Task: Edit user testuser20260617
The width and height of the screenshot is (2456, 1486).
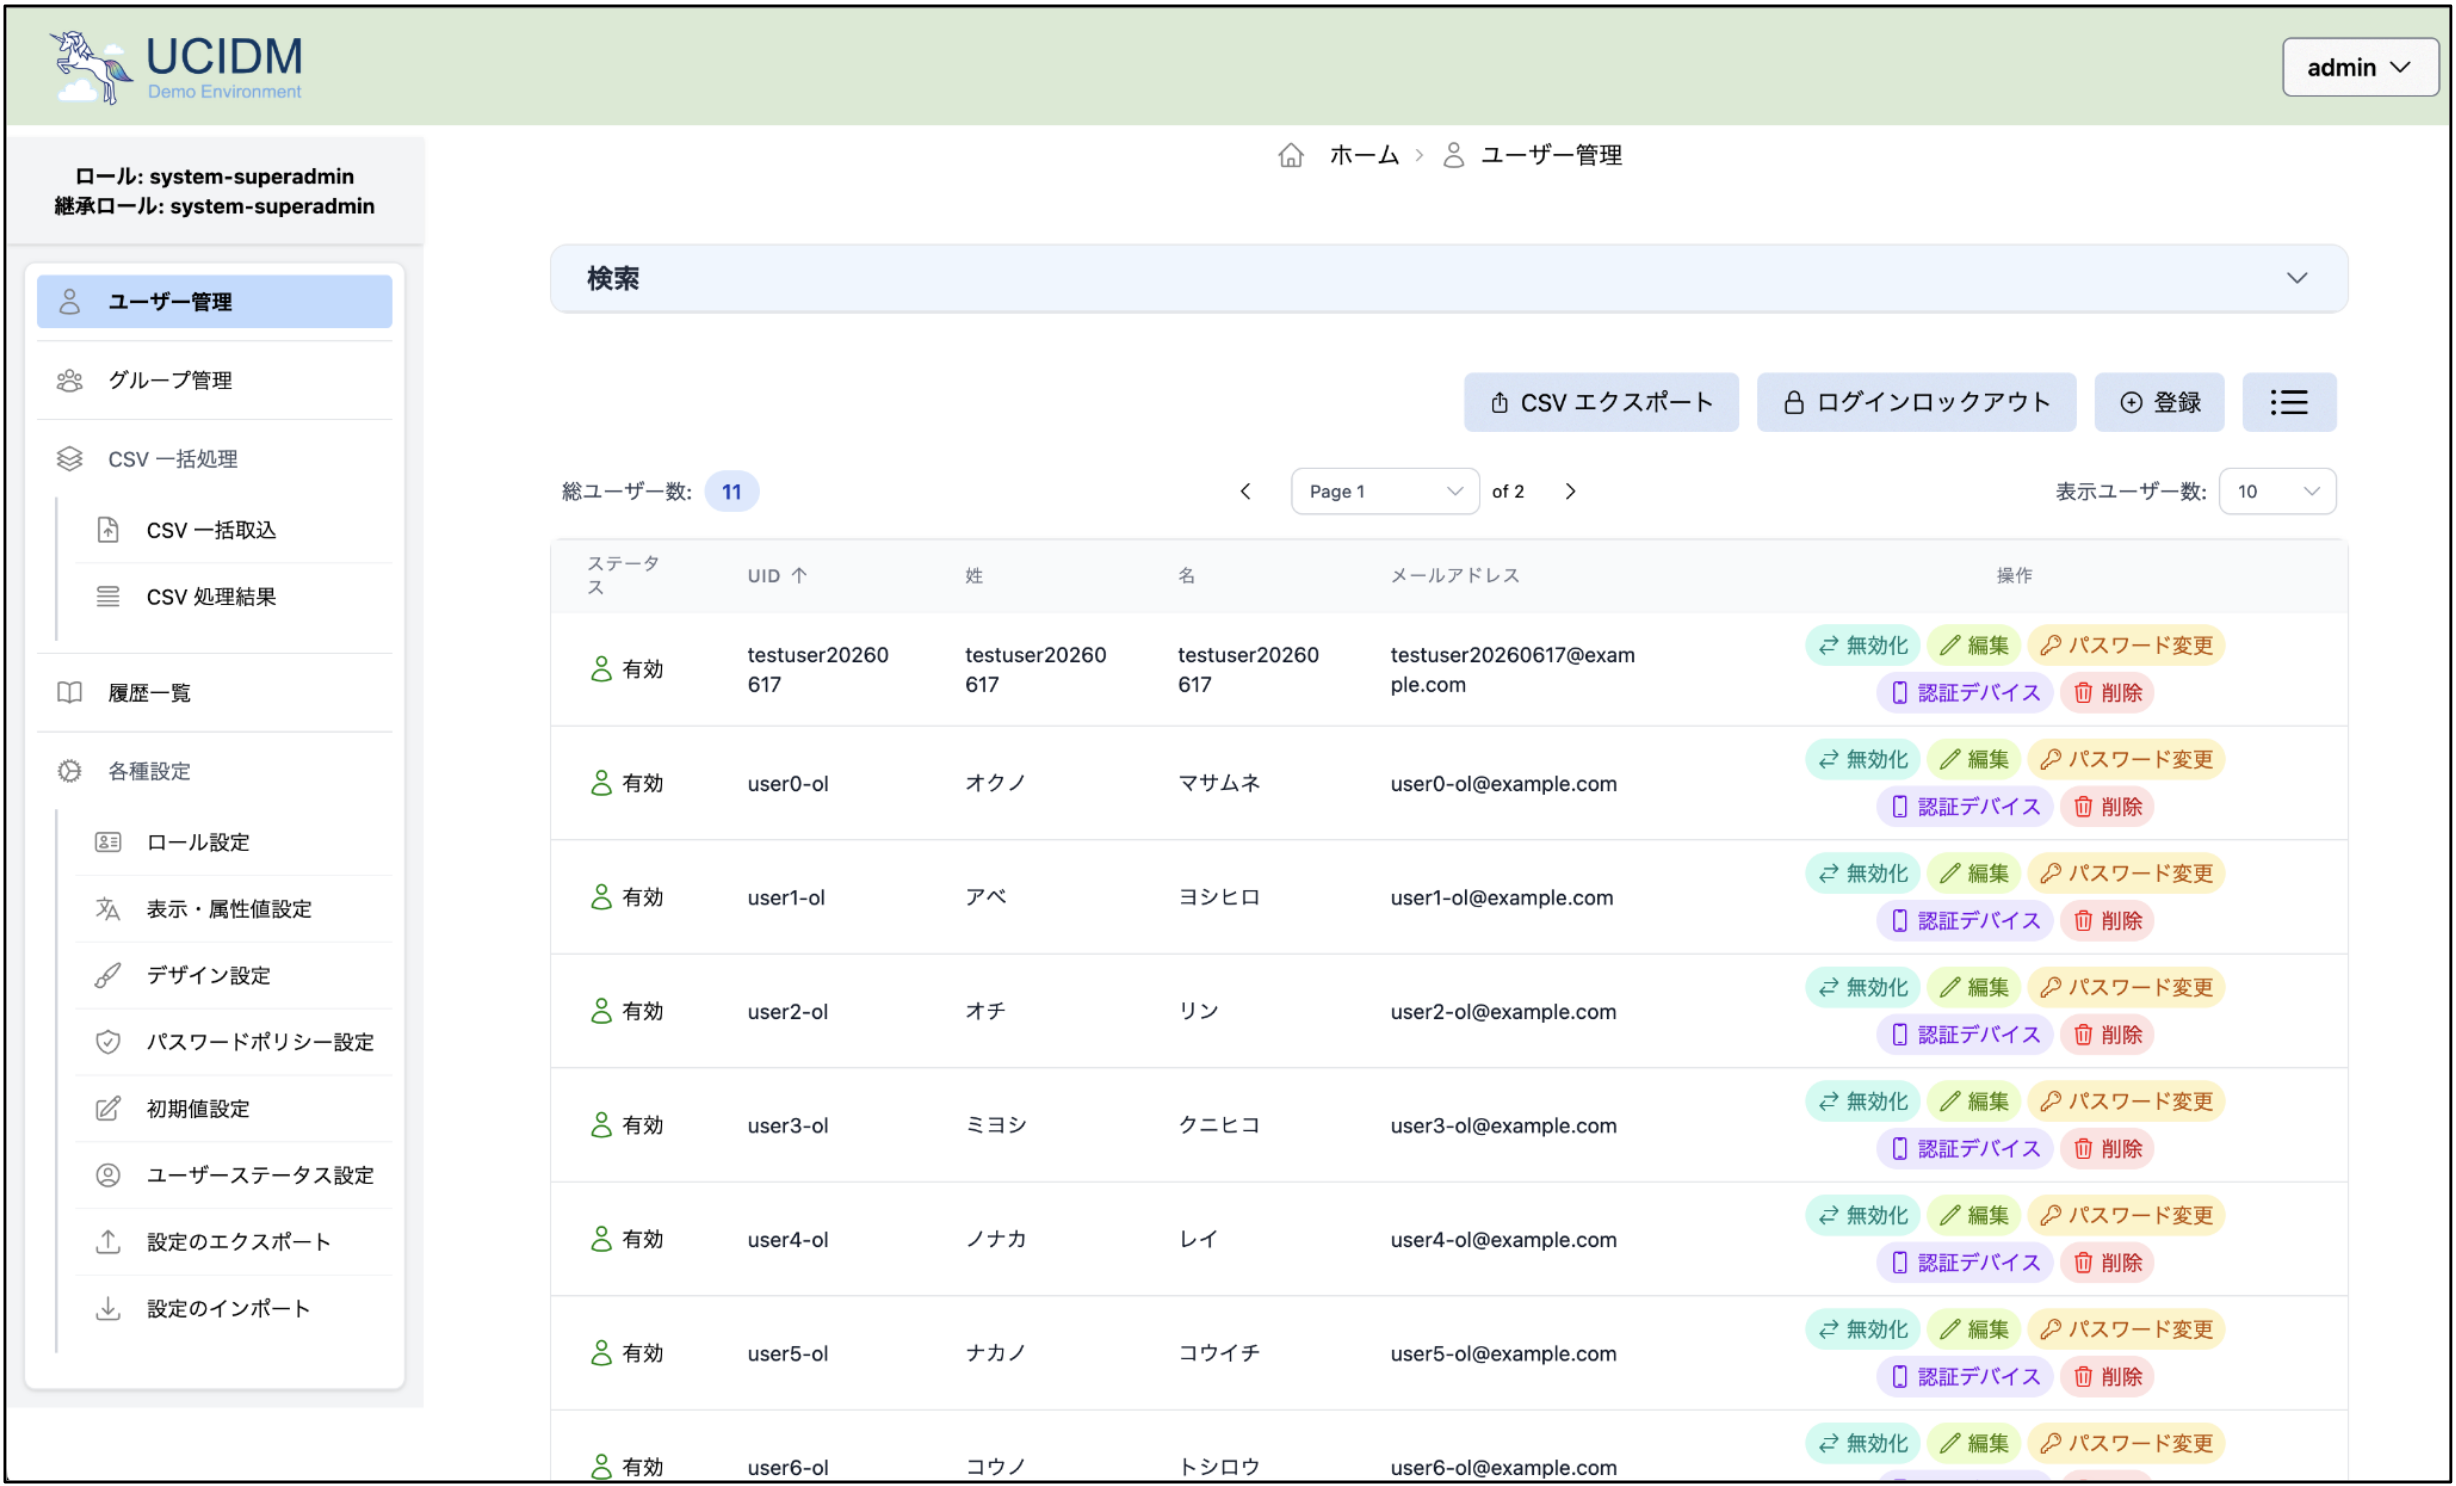Action: click(x=1973, y=645)
